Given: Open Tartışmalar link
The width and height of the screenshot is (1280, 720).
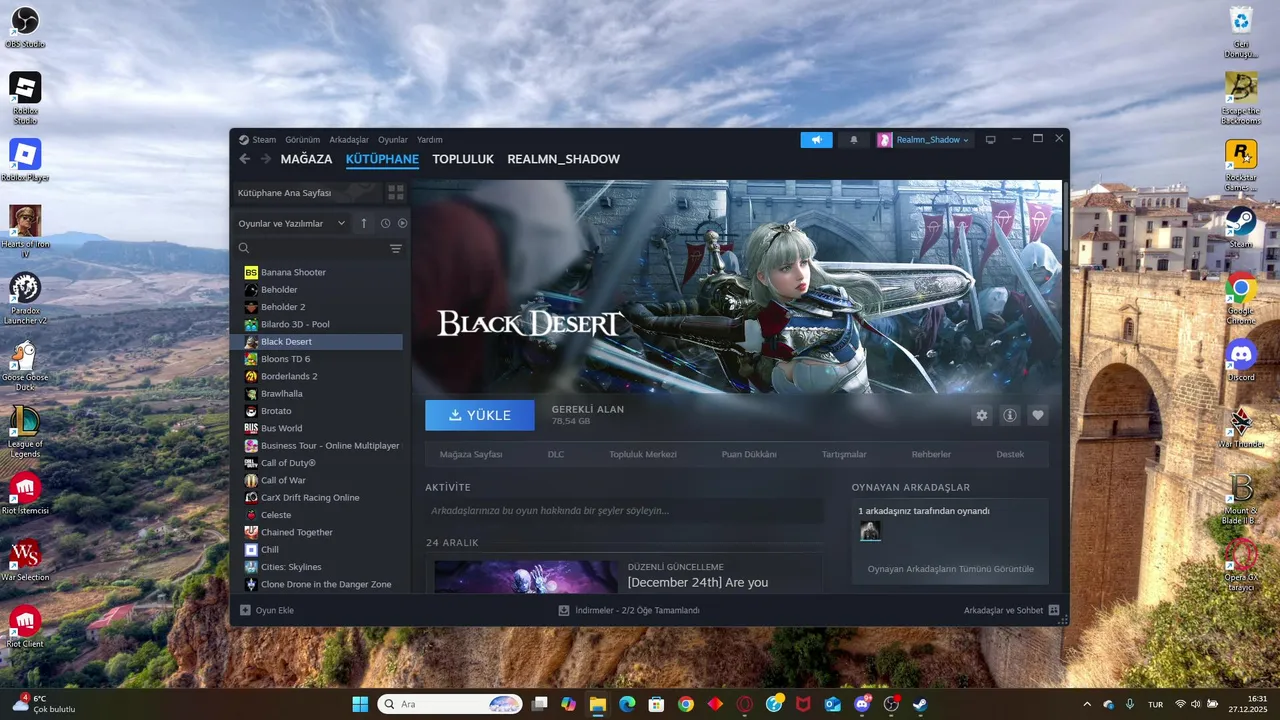Looking at the screenshot, I should coord(844,454).
